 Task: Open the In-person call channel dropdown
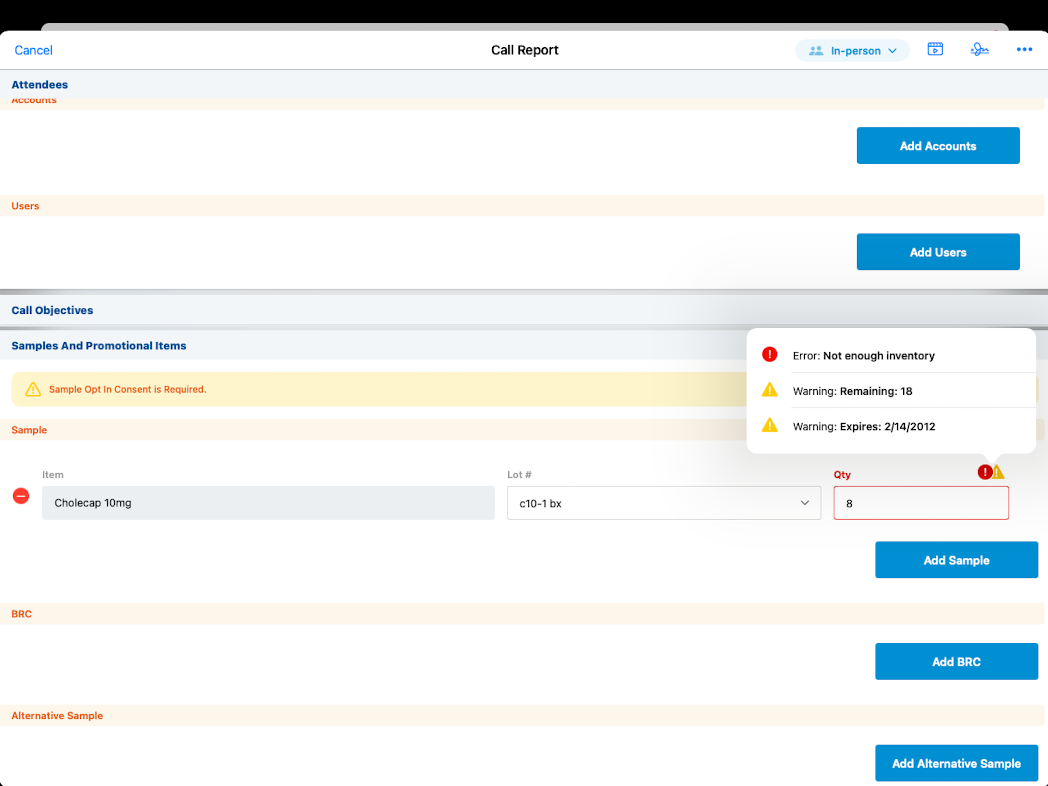[x=852, y=50]
